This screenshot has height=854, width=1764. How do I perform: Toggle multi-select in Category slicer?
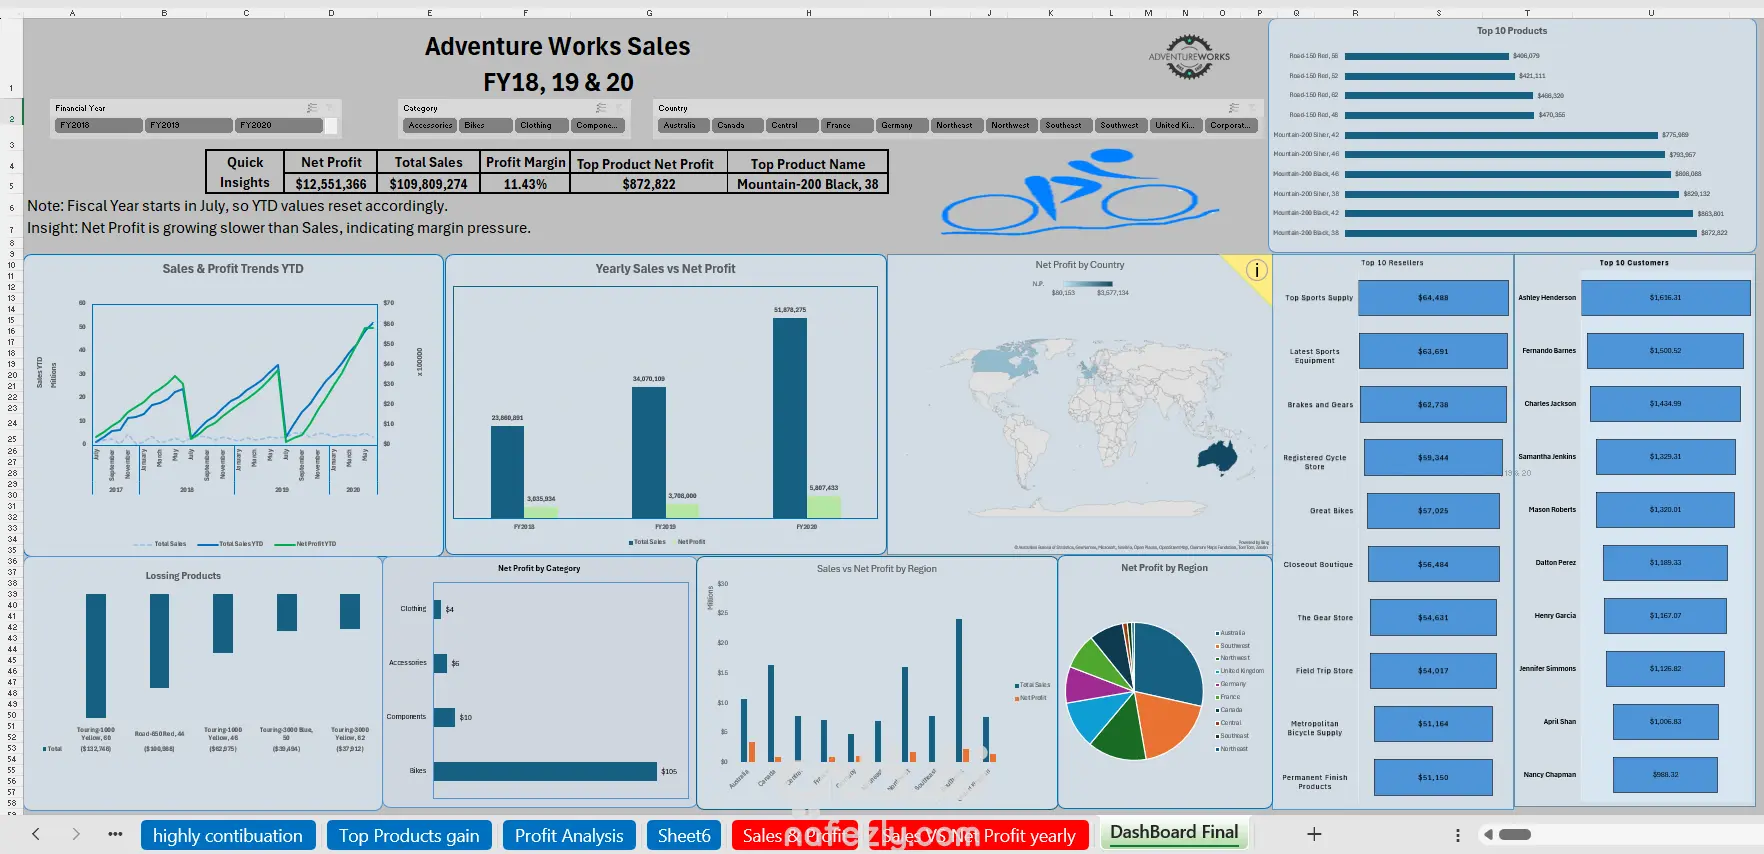[x=601, y=108]
